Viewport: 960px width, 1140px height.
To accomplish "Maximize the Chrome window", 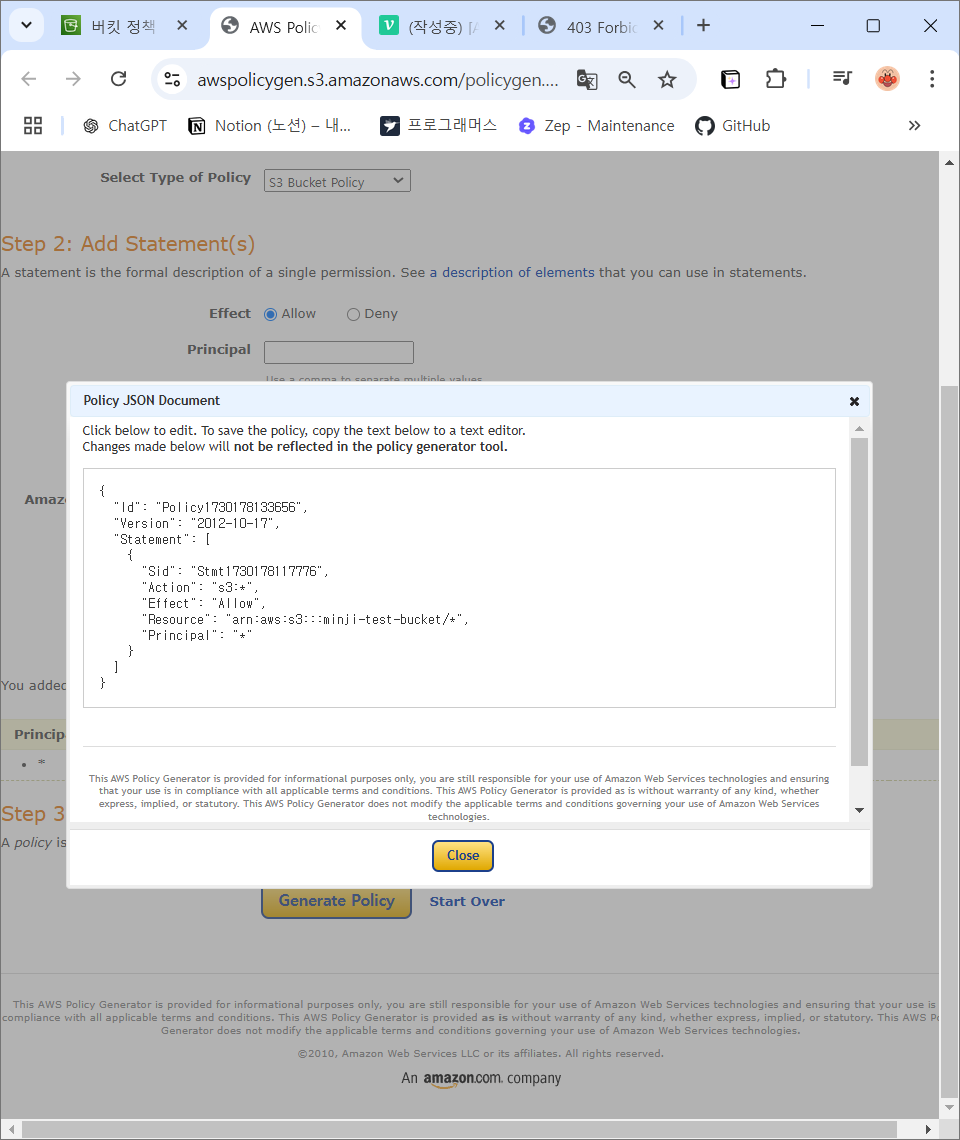I will click(873, 26).
